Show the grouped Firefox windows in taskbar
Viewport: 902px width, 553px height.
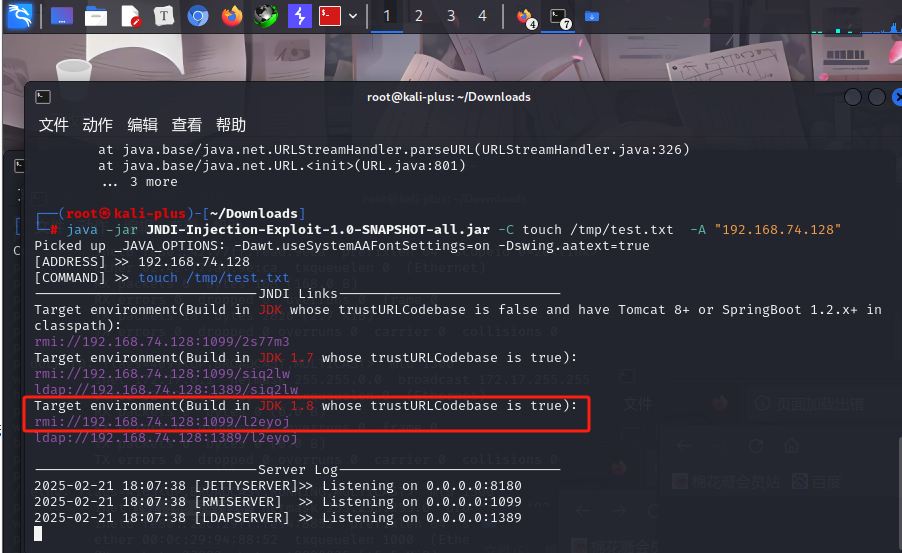(526, 17)
